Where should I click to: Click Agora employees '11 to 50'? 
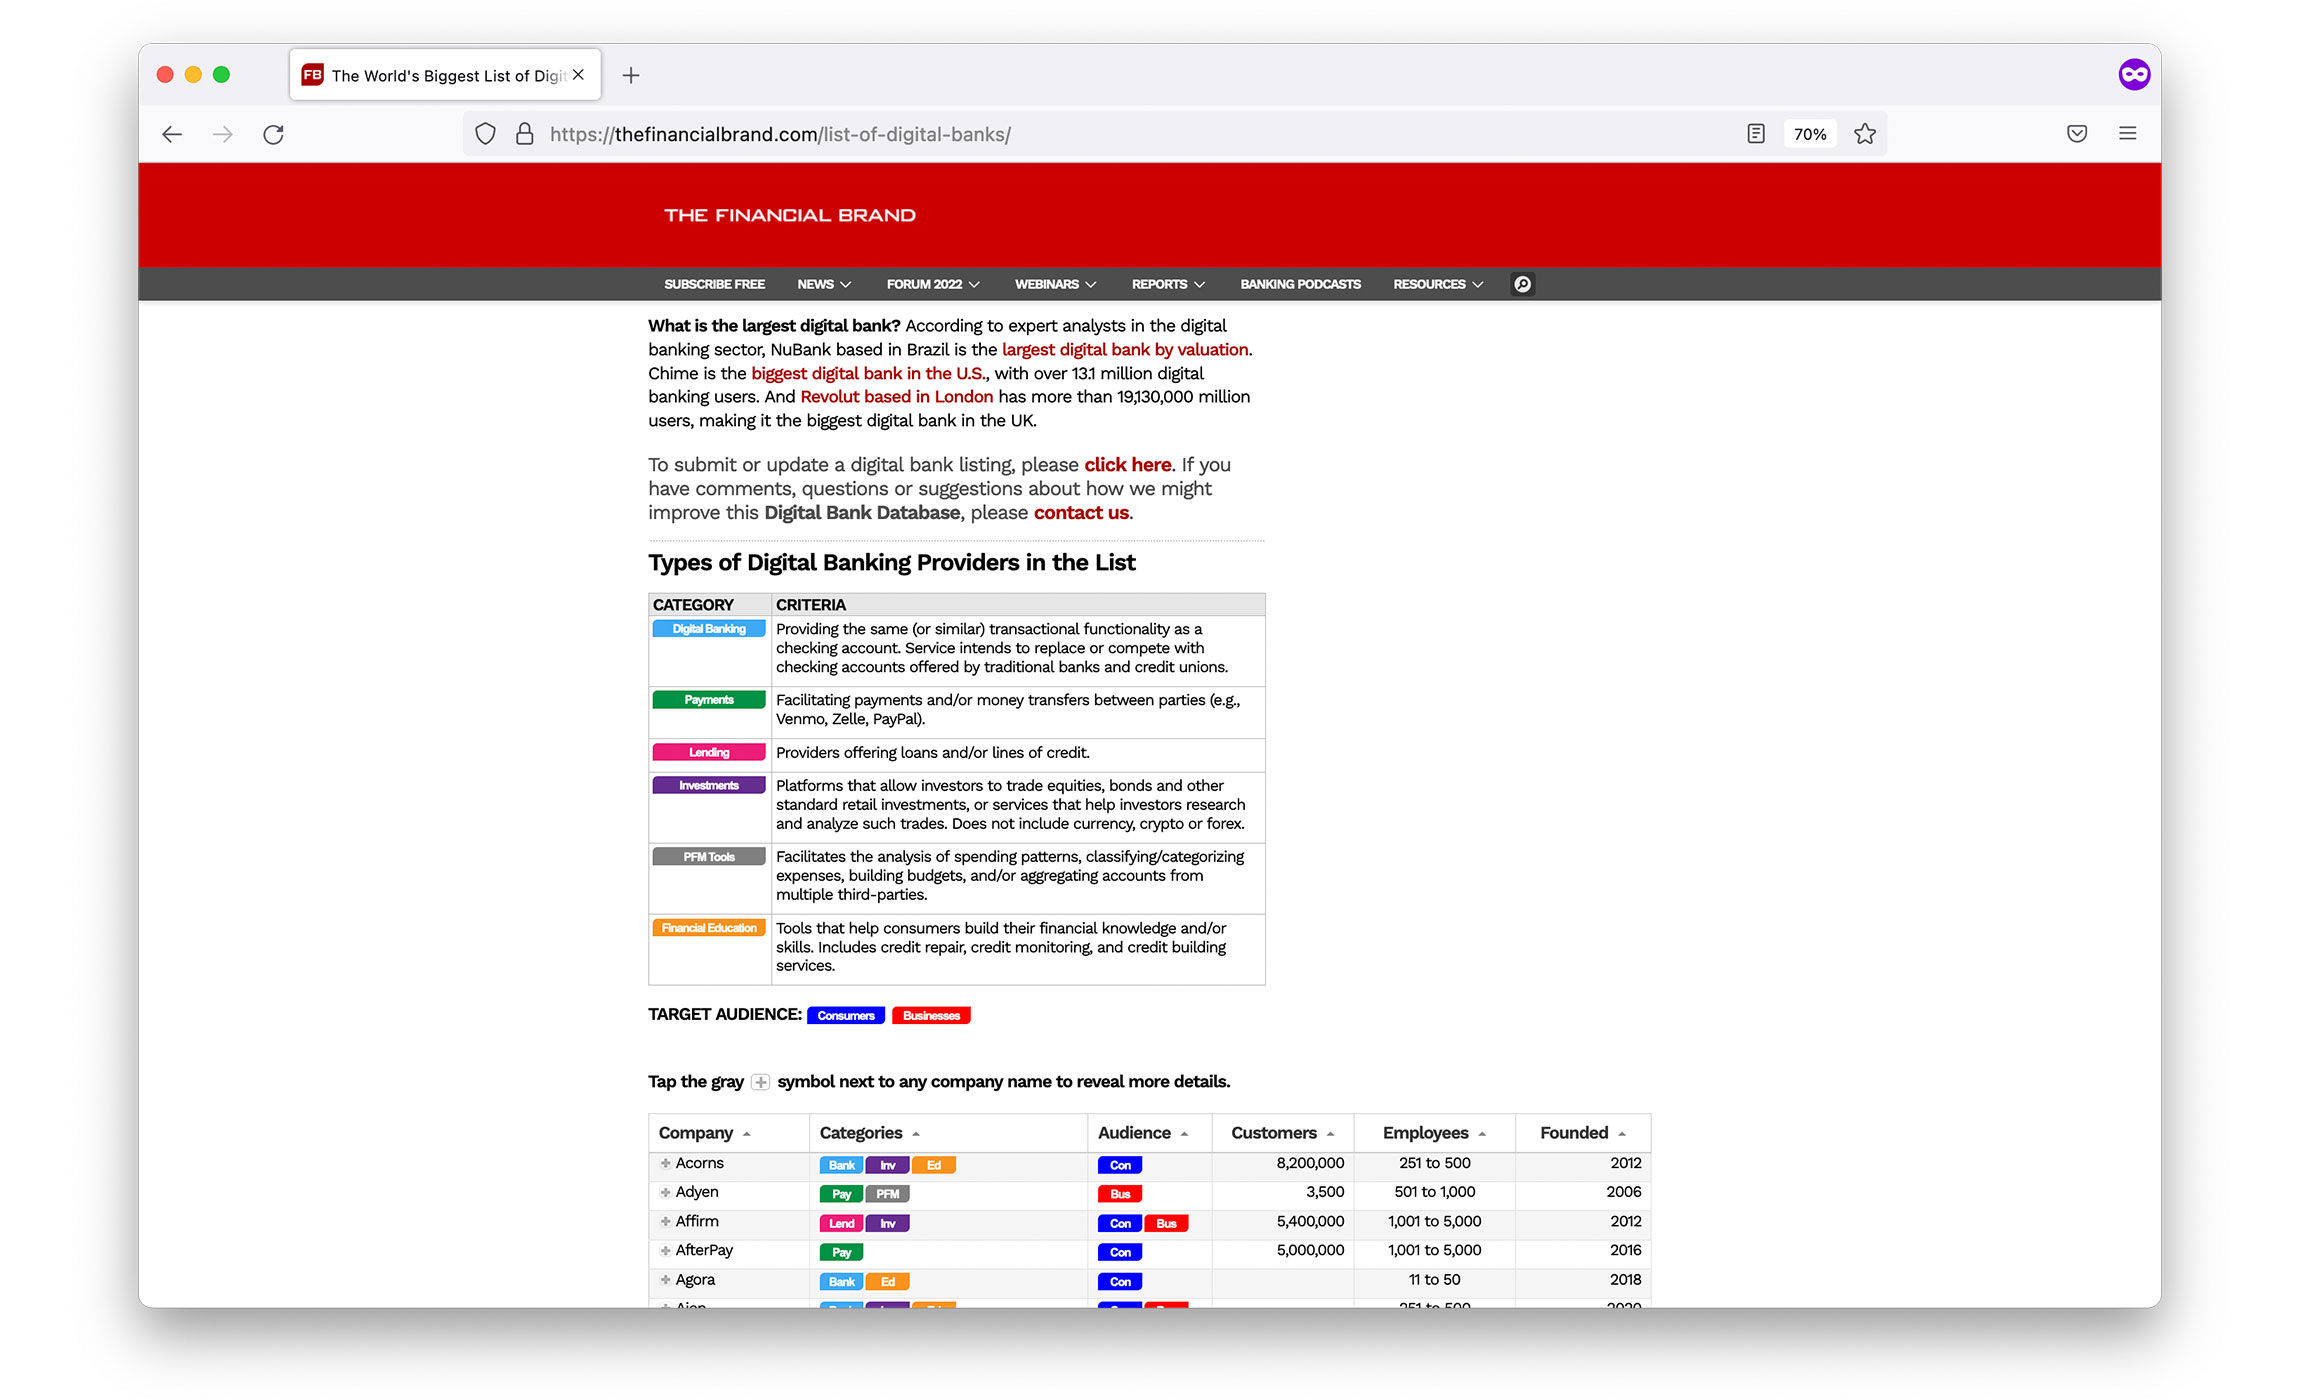[x=1435, y=1279]
